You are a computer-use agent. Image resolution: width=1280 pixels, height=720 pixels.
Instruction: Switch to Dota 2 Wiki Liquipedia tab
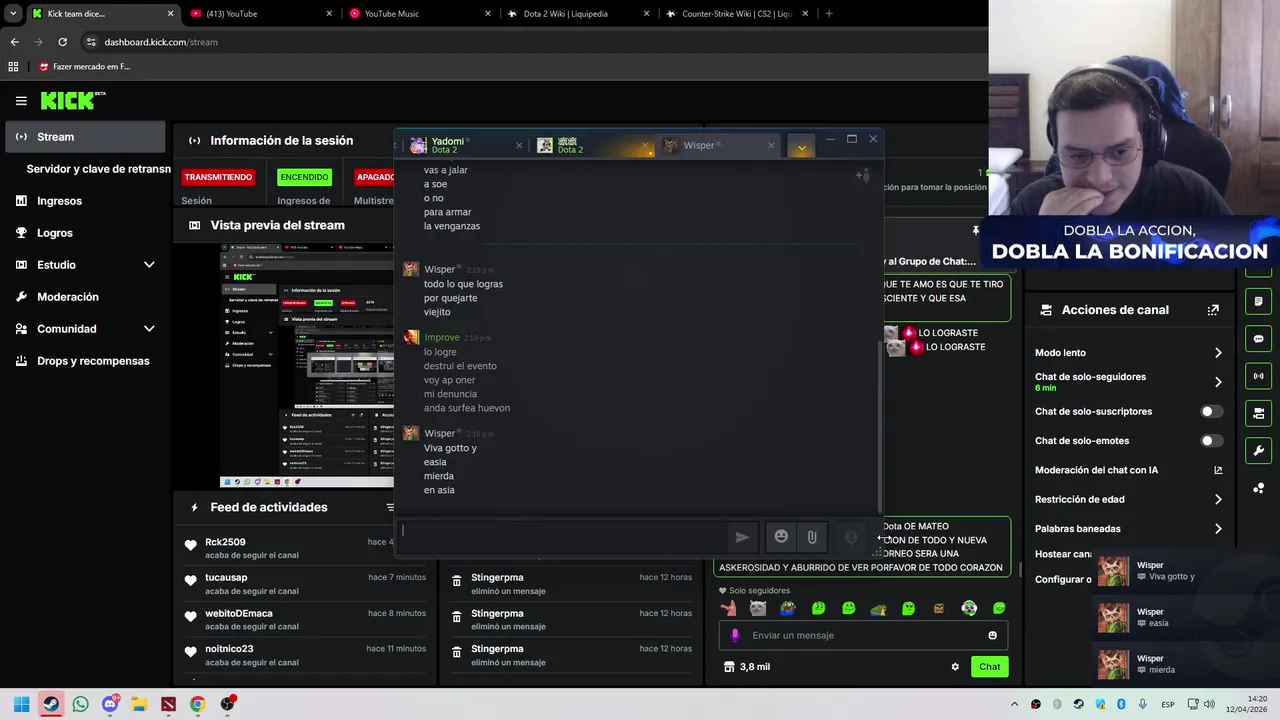580,14
